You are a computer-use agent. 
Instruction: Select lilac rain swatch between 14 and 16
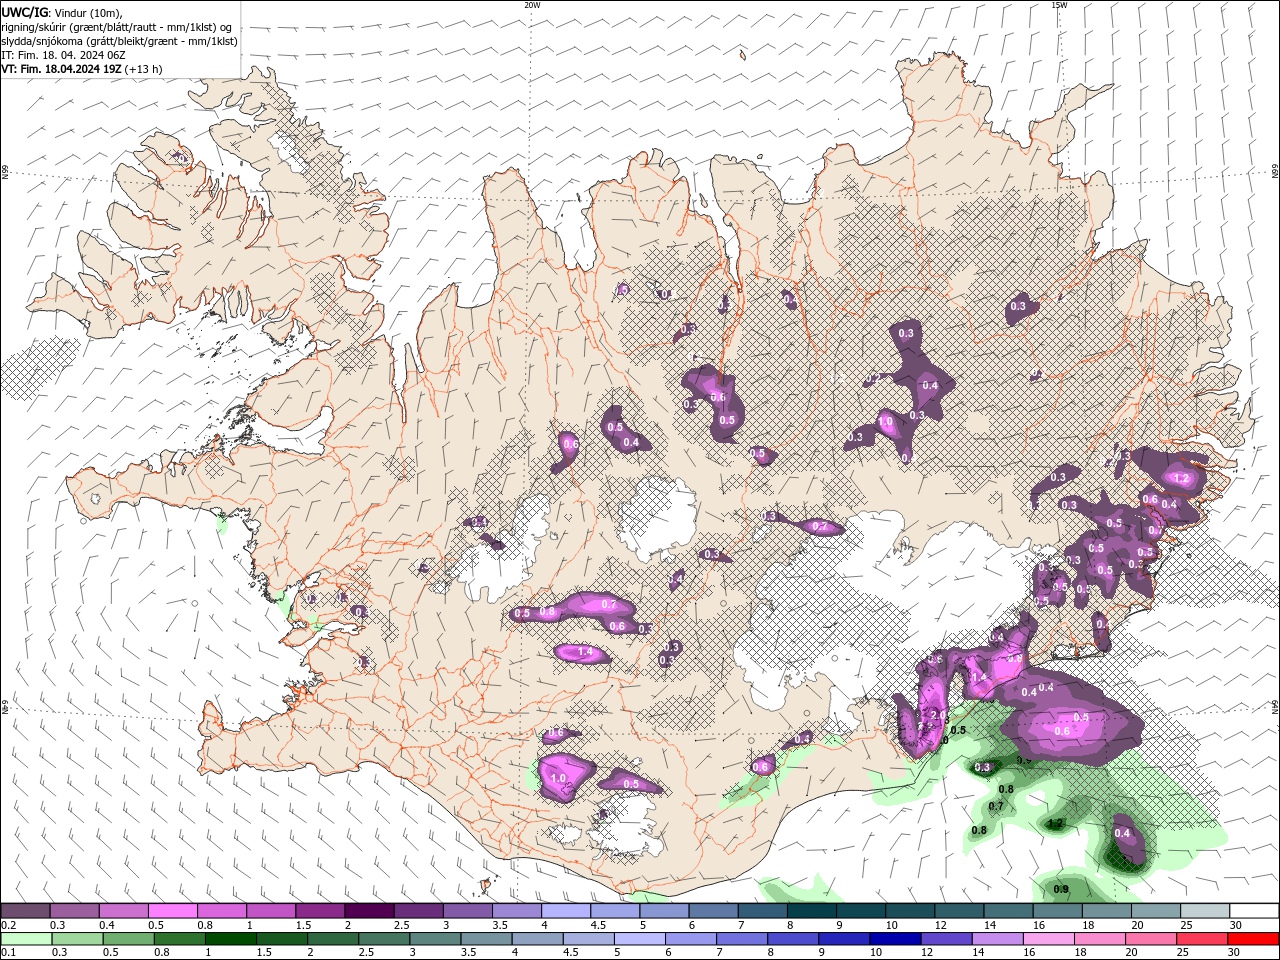(998, 939)
